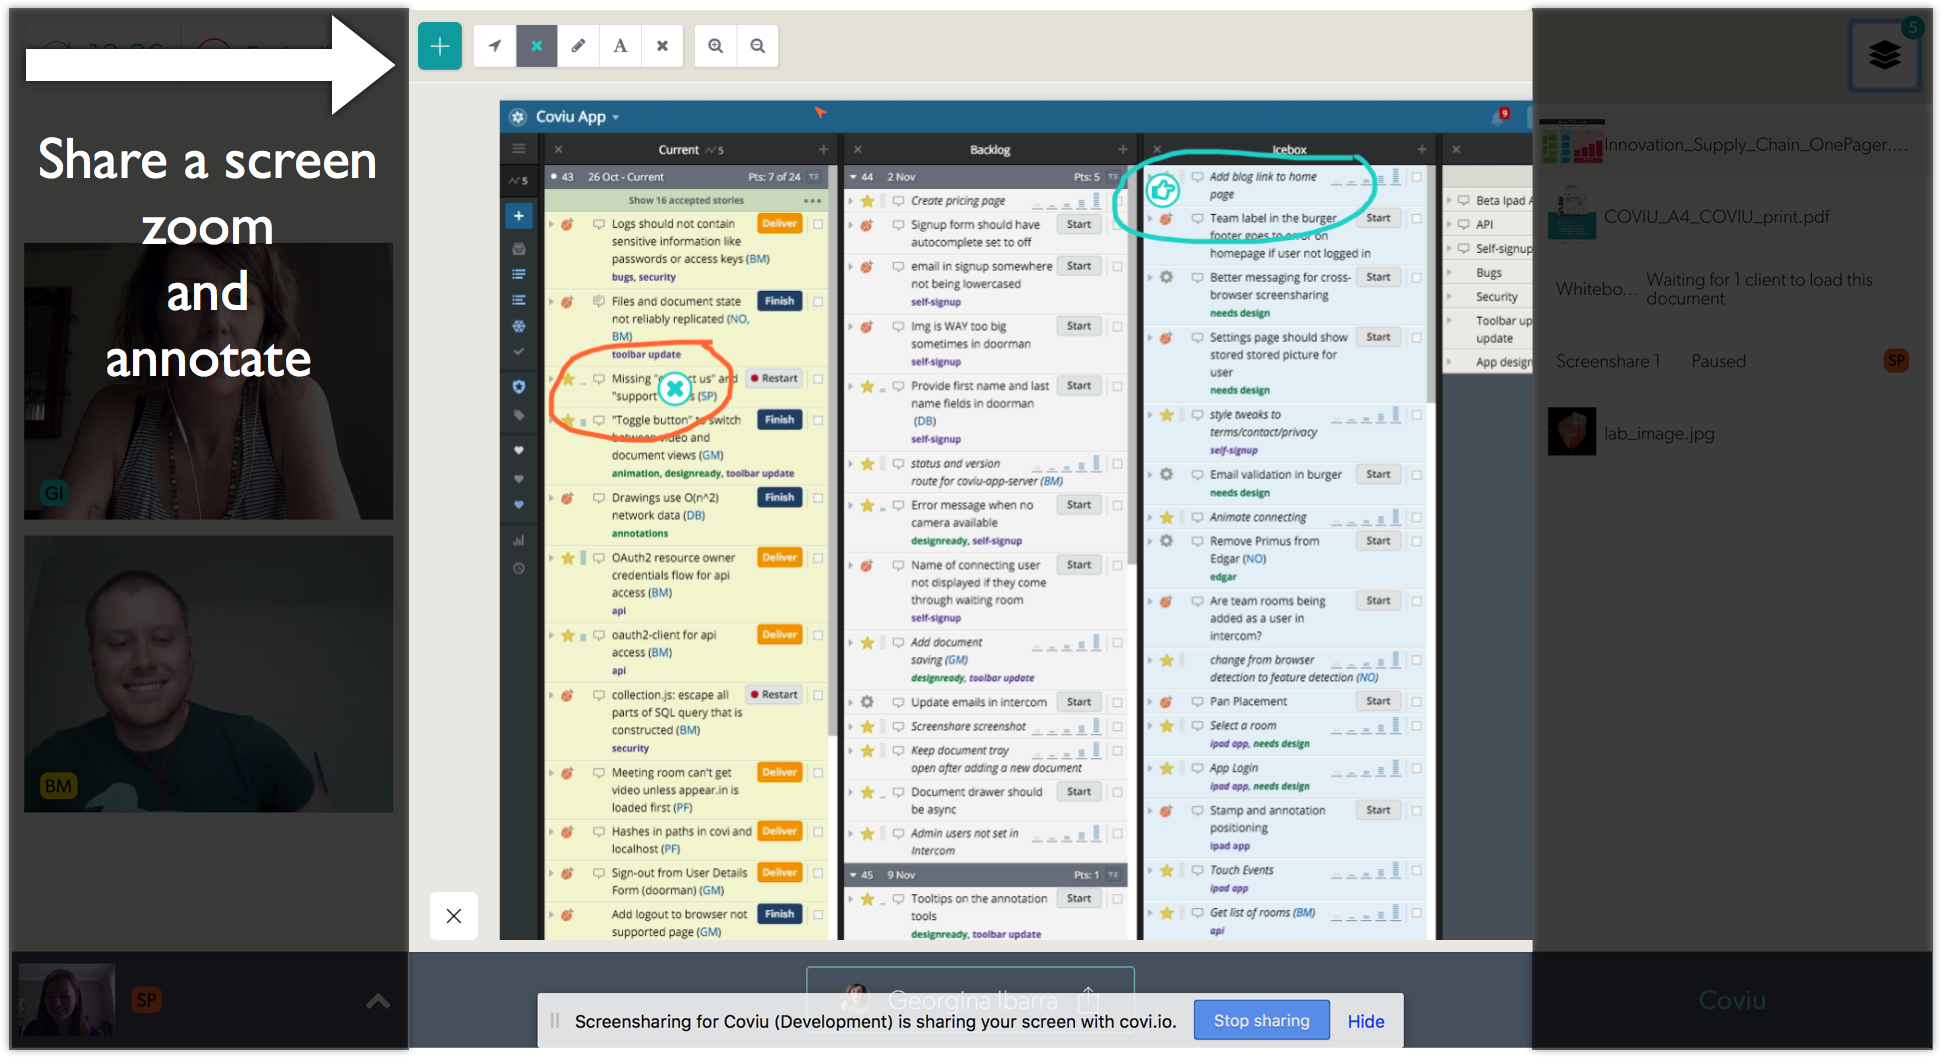Tick checkbox for Signup form should have story

coord(1117,225)
